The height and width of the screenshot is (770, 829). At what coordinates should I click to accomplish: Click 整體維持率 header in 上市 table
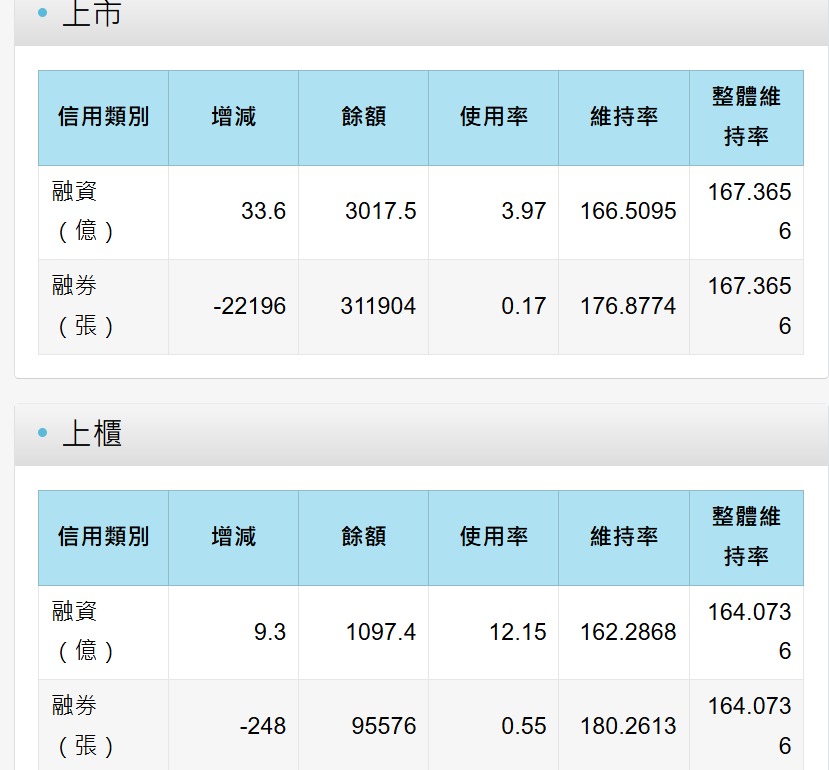(747, 117)
